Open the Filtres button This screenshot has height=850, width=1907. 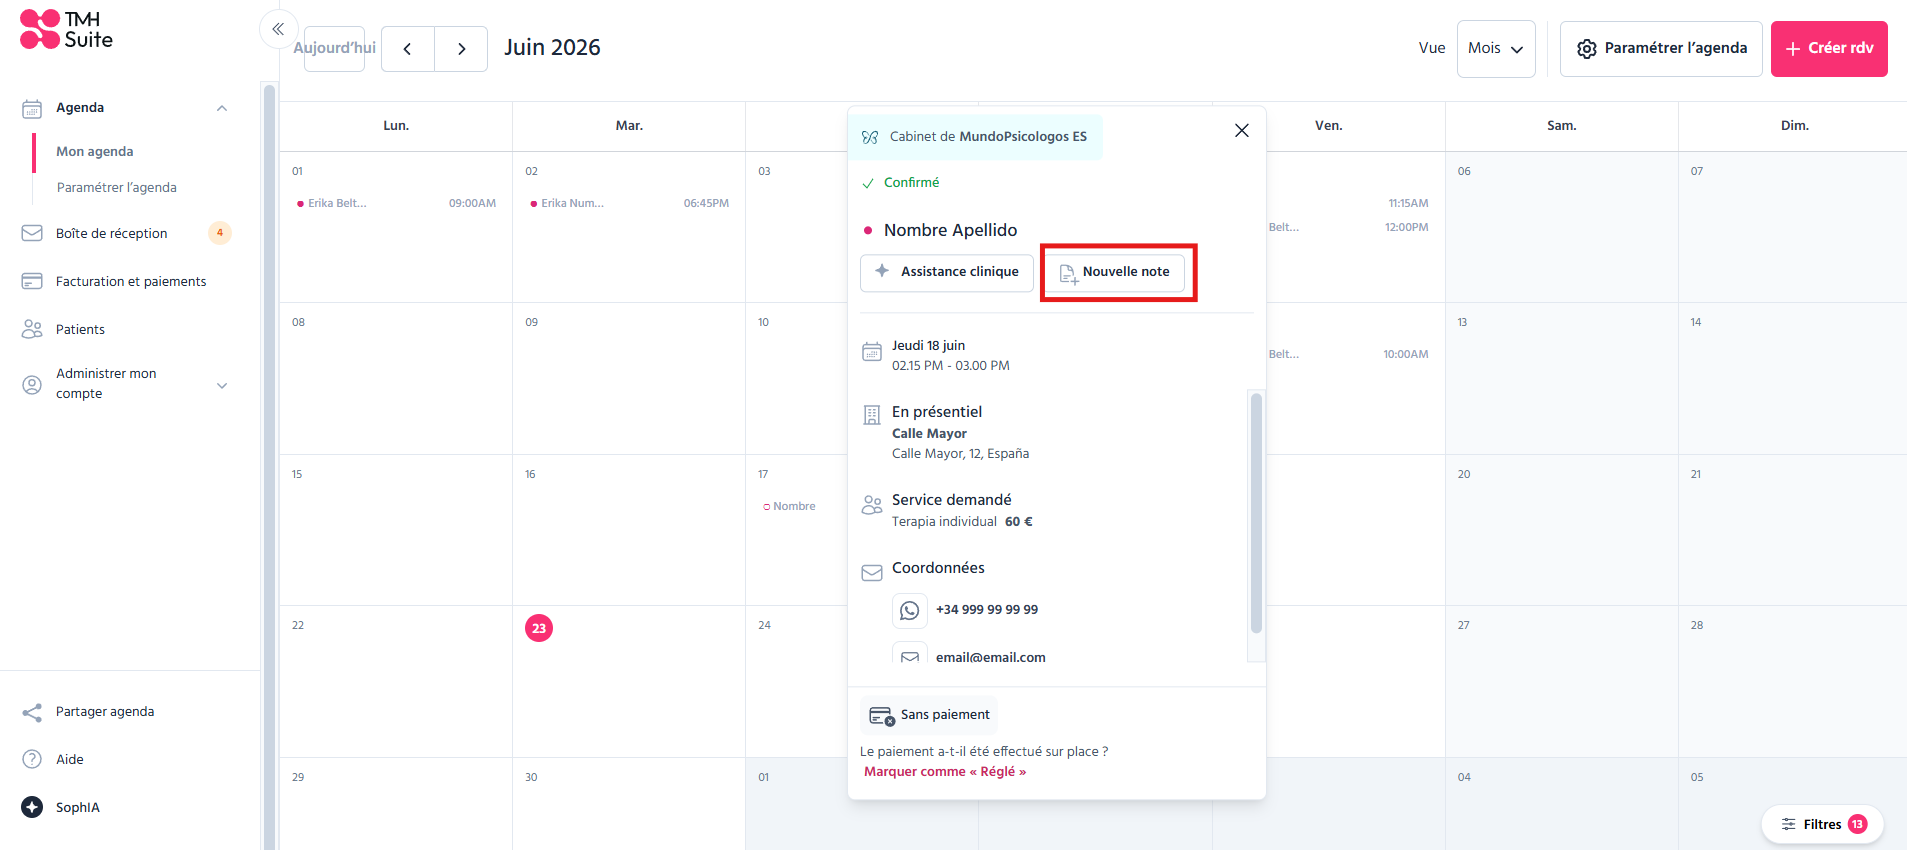click(1823, 824)
